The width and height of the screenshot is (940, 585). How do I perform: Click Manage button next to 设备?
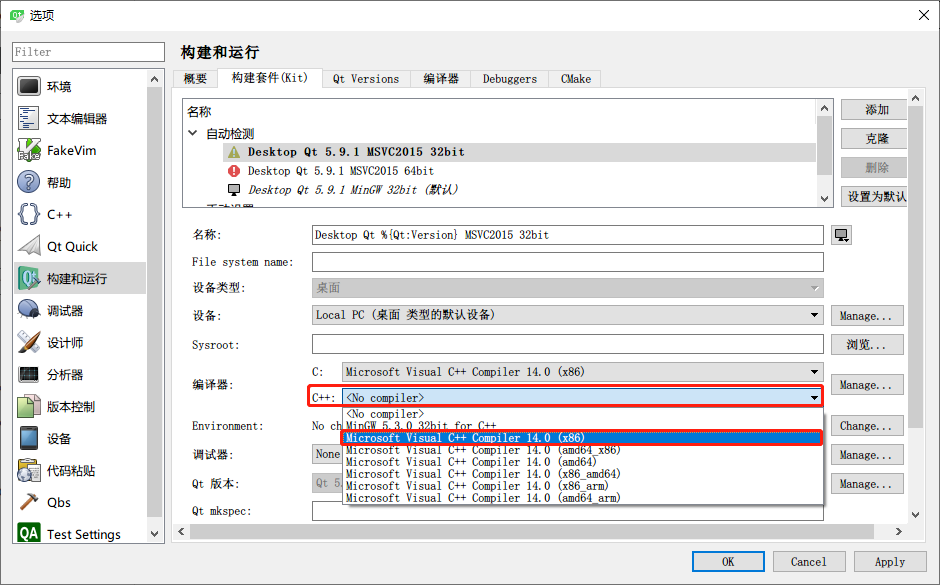tap(867, 315)
